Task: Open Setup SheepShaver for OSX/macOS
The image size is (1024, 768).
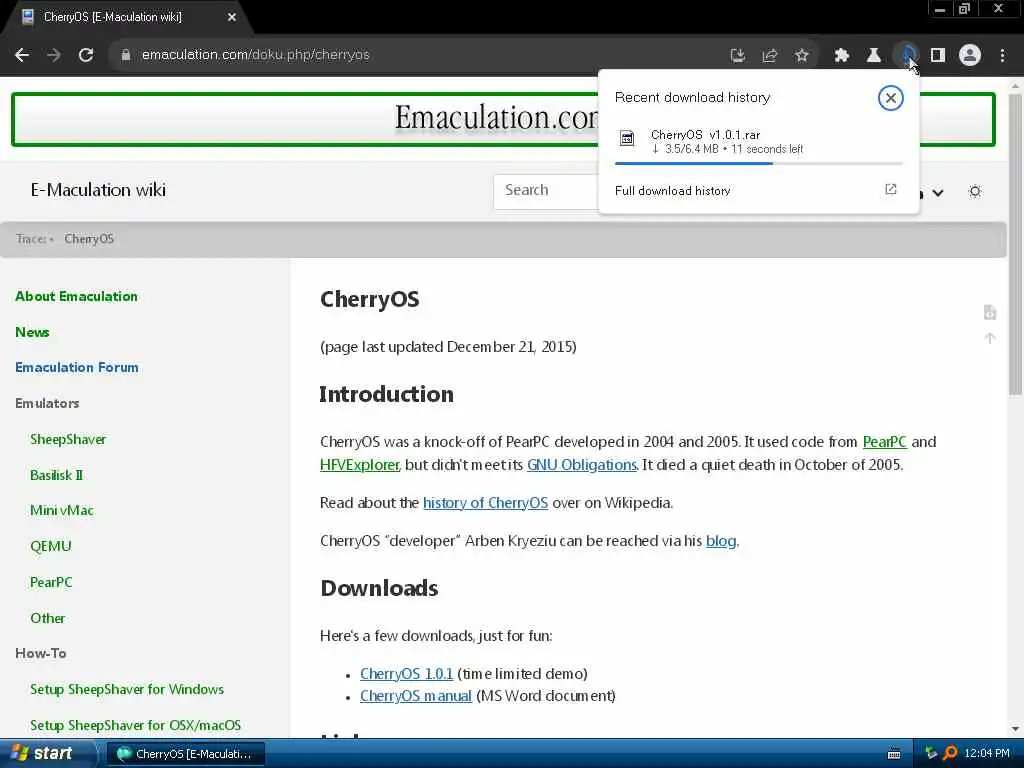Action: [135, 726]
